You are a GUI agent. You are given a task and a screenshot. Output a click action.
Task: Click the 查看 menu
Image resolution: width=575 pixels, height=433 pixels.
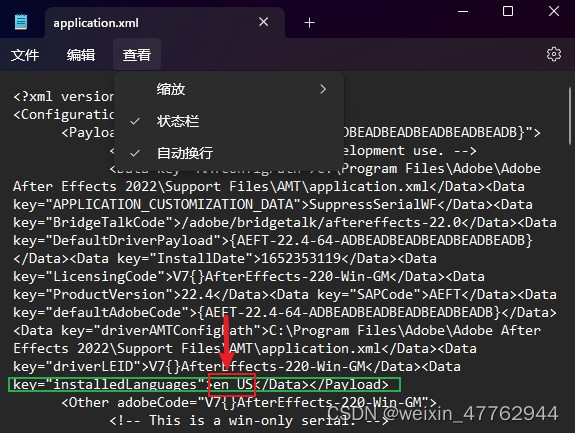pyautogui.click(x=137, y=55)
